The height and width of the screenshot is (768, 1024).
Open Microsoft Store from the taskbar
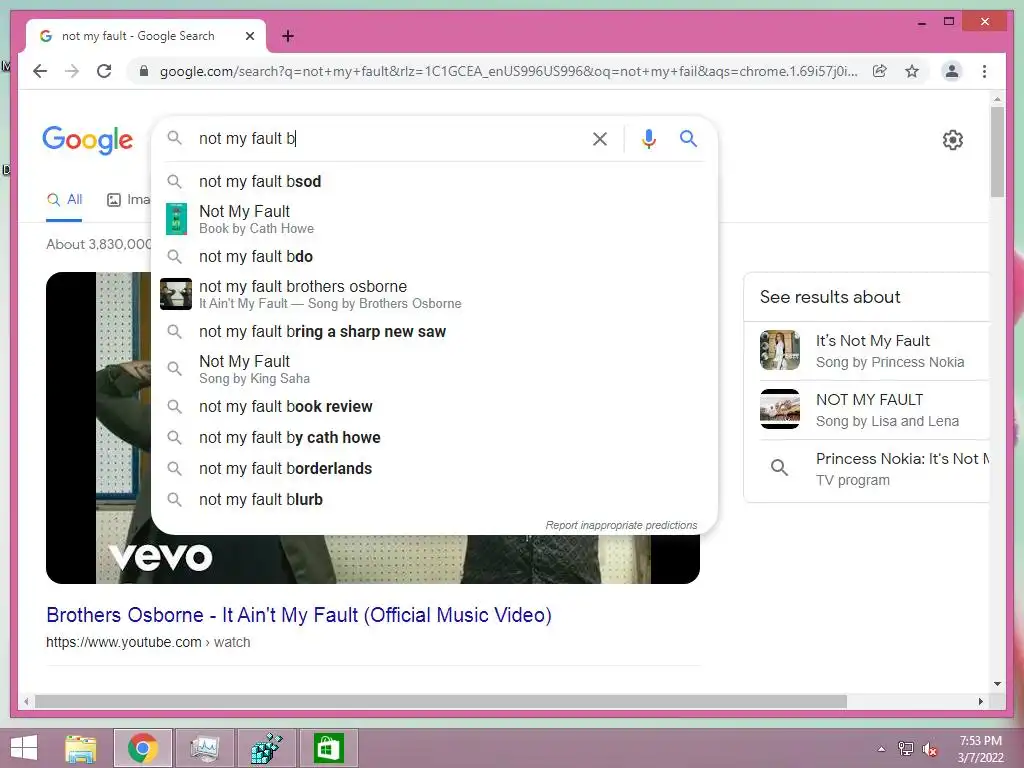(328, 748)
